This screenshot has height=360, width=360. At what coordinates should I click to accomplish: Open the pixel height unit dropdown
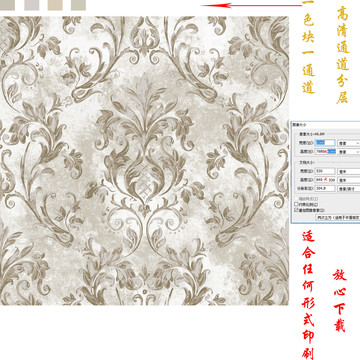[349, 152]
